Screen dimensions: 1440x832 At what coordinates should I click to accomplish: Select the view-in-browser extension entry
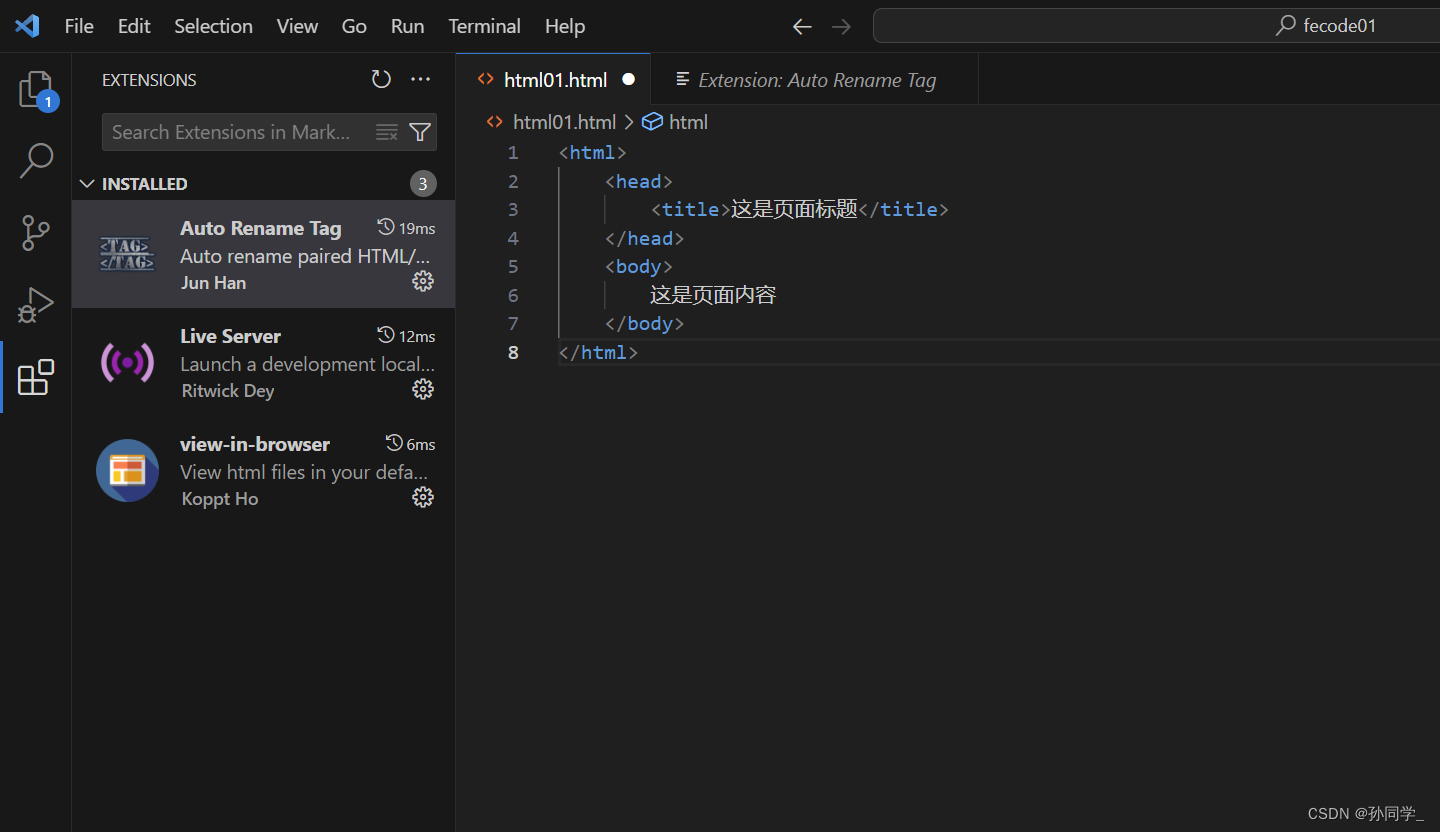tap(264, 470)
